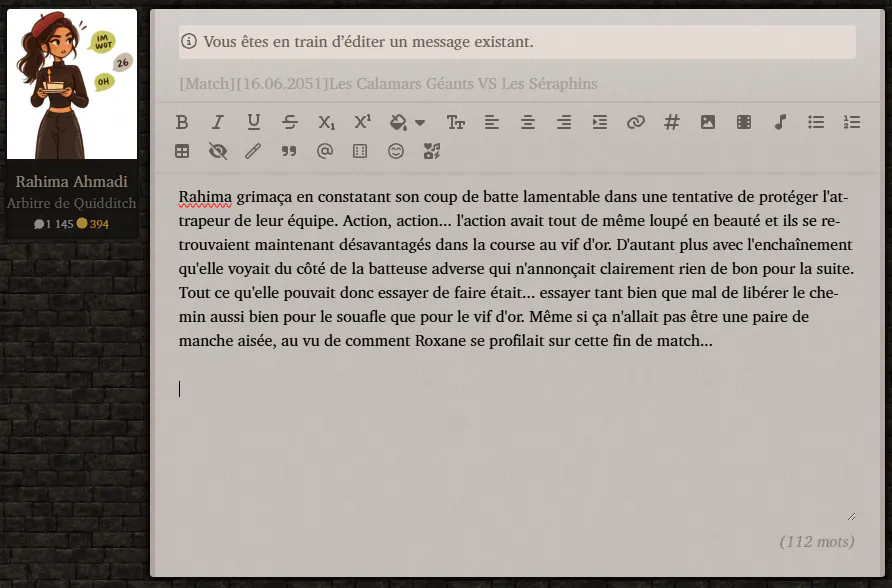Image resolution: width=892 pixels, height=588 pixels.
Task: Click the misspelled word Rahima in text
Action: click(205, 197)
